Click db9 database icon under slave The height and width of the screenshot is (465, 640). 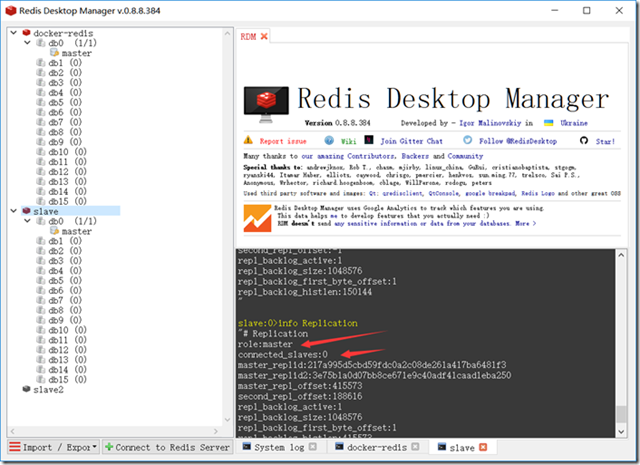[x=41, y=320]
